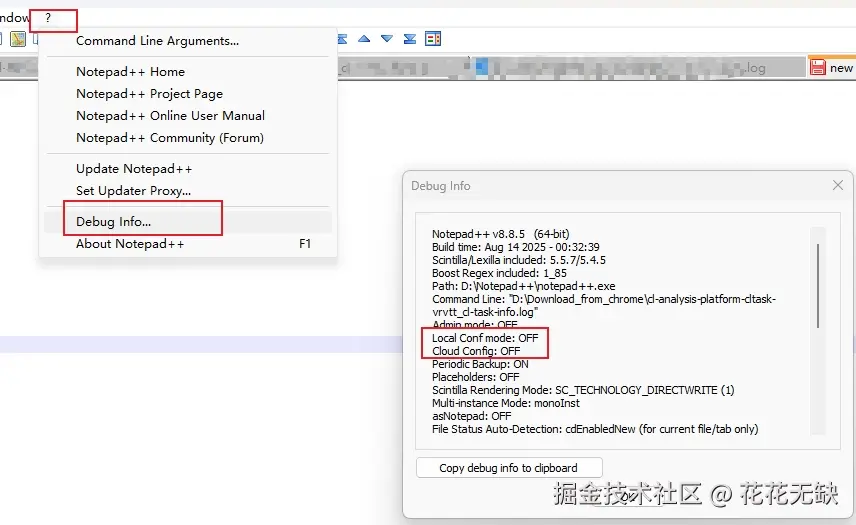Open Notepad++ Online User Manual
Viewport: 856px width, 525px height.
point(170,116)
